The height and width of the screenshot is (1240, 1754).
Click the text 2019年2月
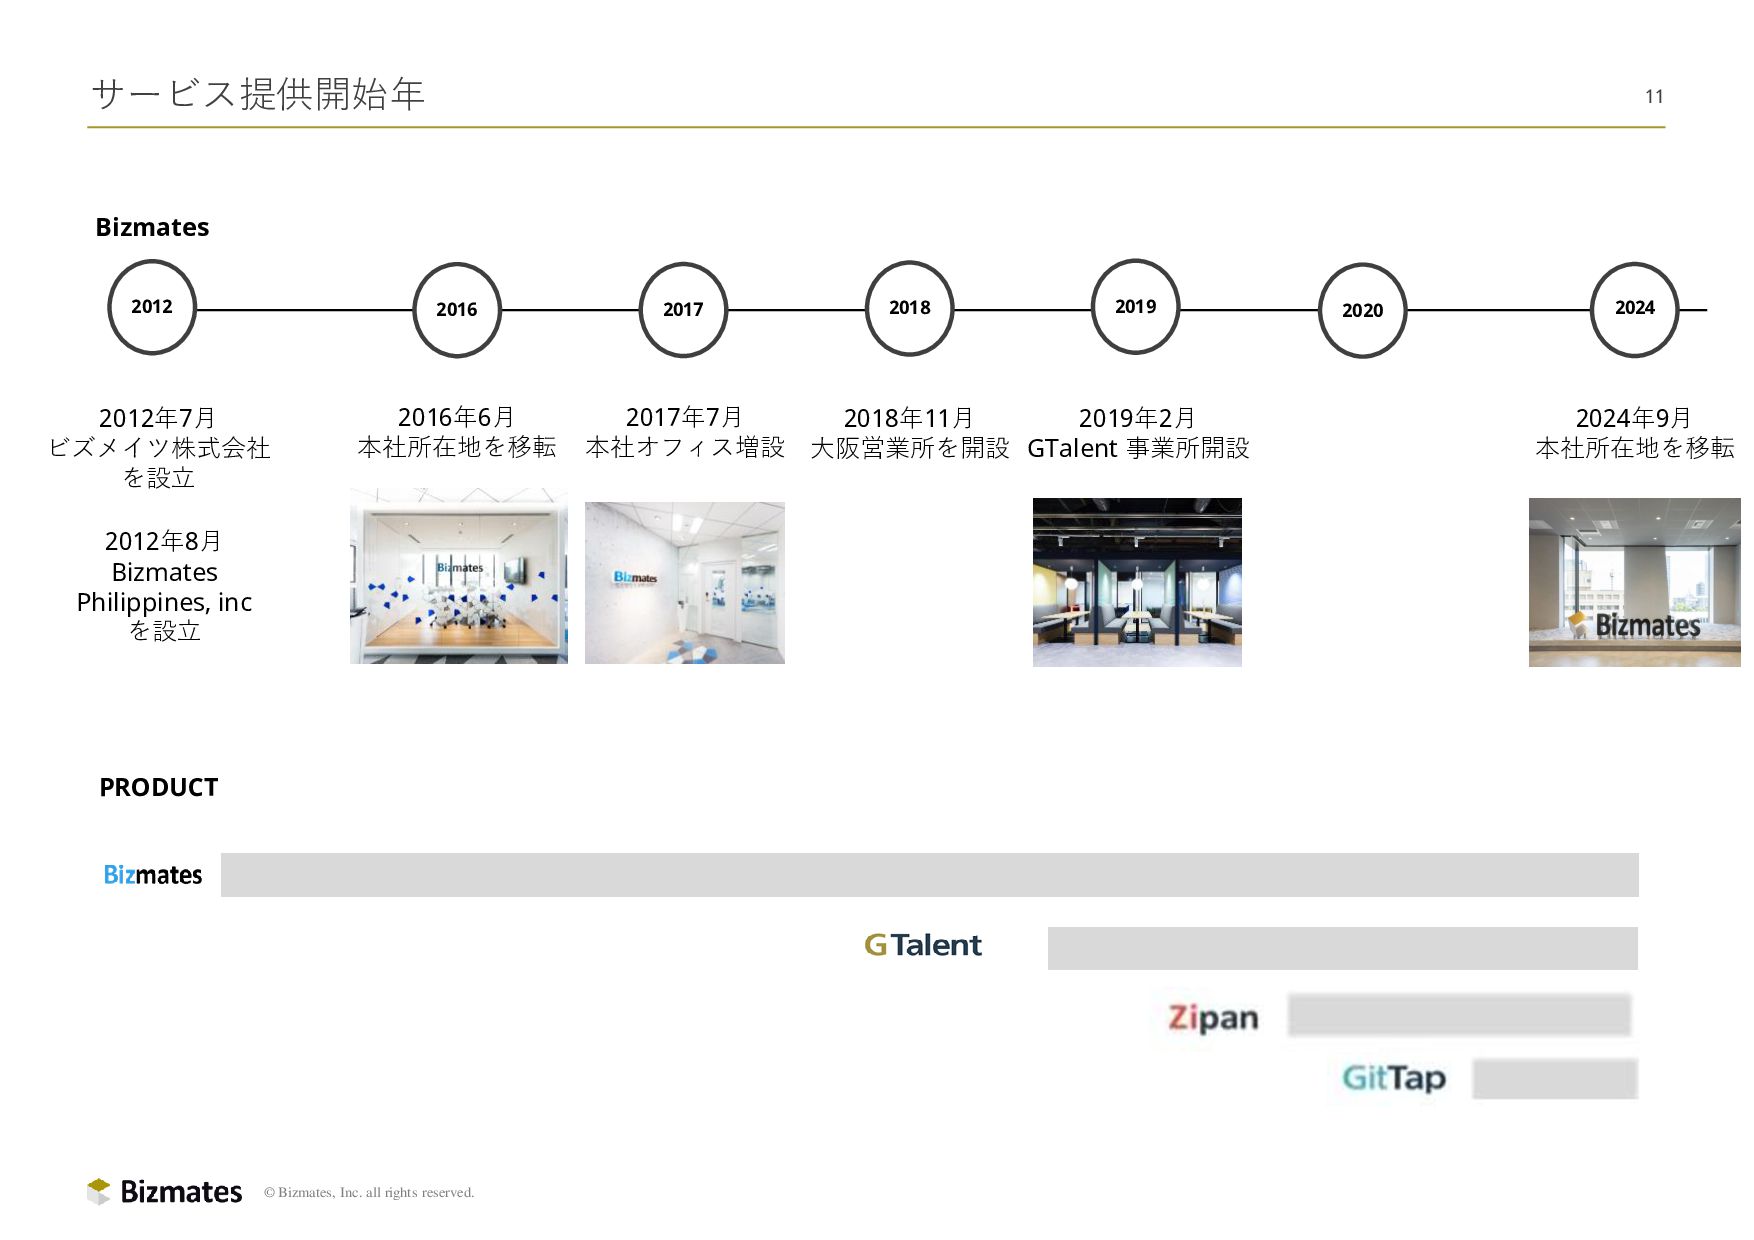coord(1137,418)
